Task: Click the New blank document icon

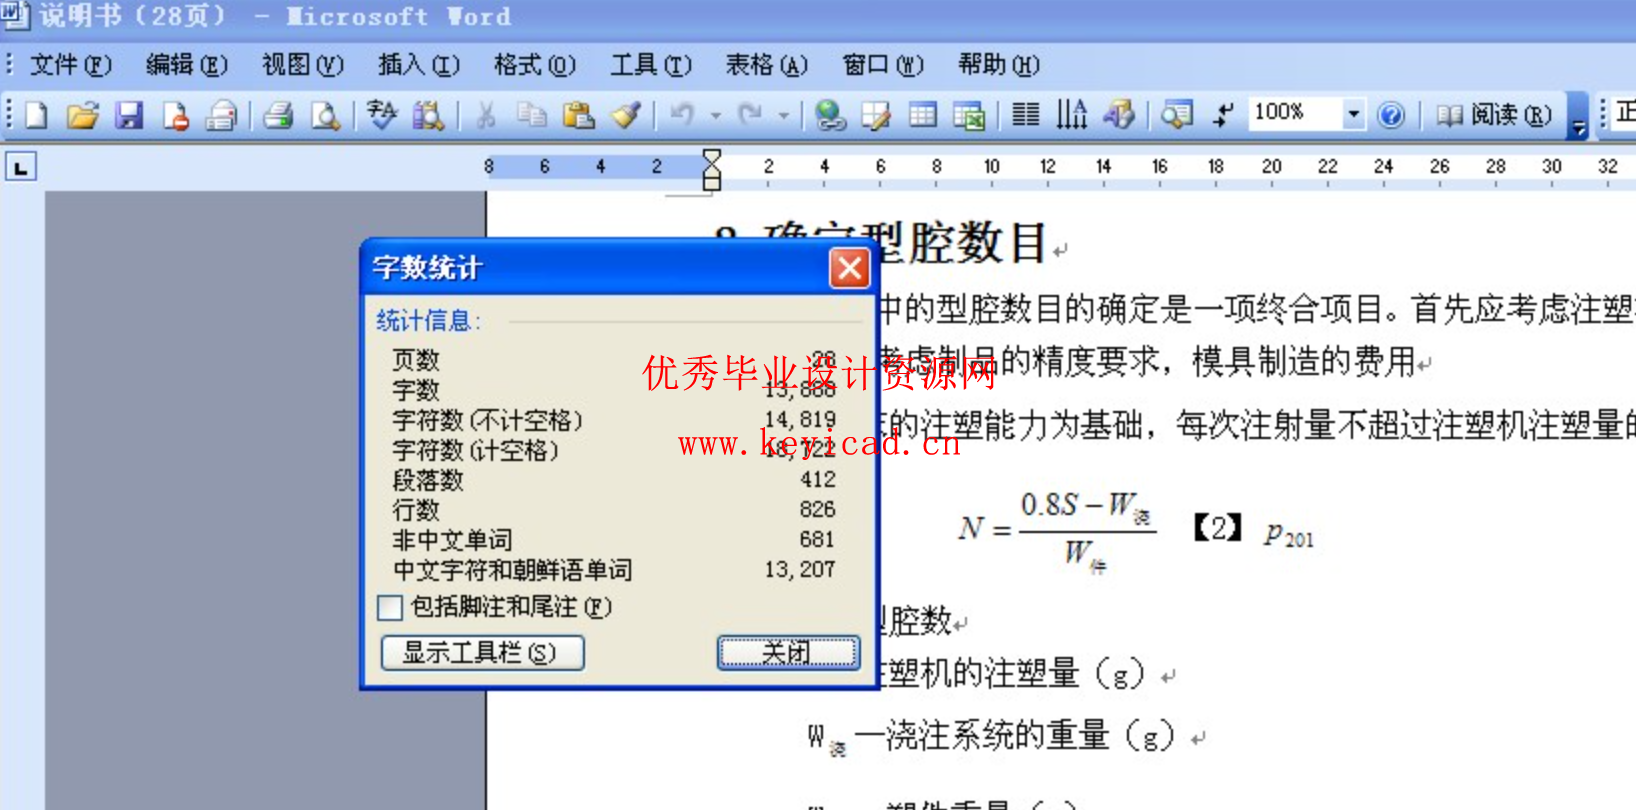Action: [37, 116]
